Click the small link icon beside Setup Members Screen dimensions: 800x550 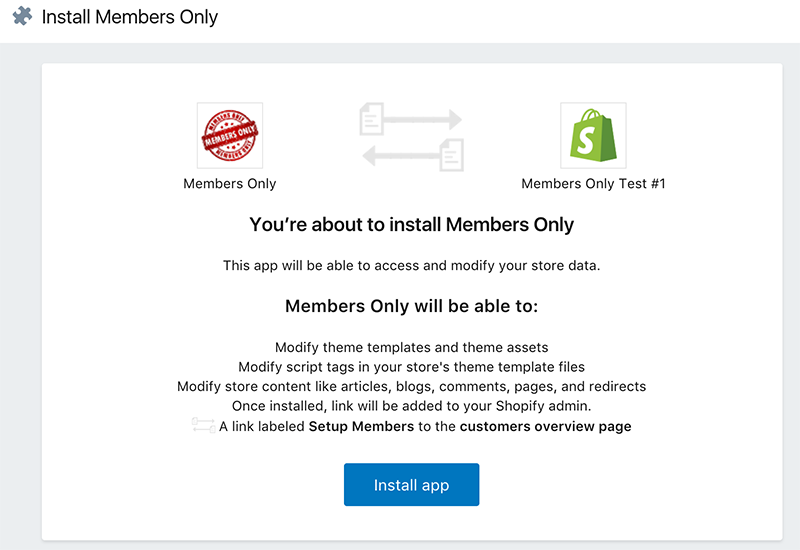tap(204, 425)
